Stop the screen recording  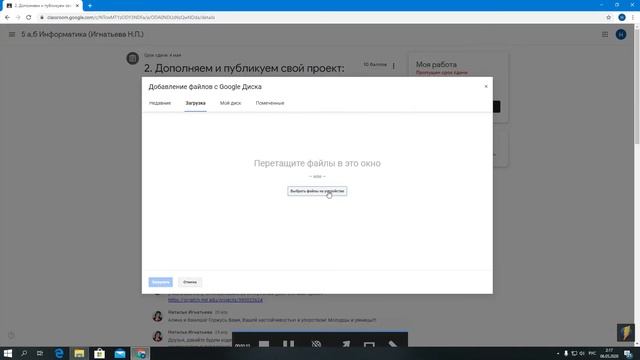click(x=264, y=344)
